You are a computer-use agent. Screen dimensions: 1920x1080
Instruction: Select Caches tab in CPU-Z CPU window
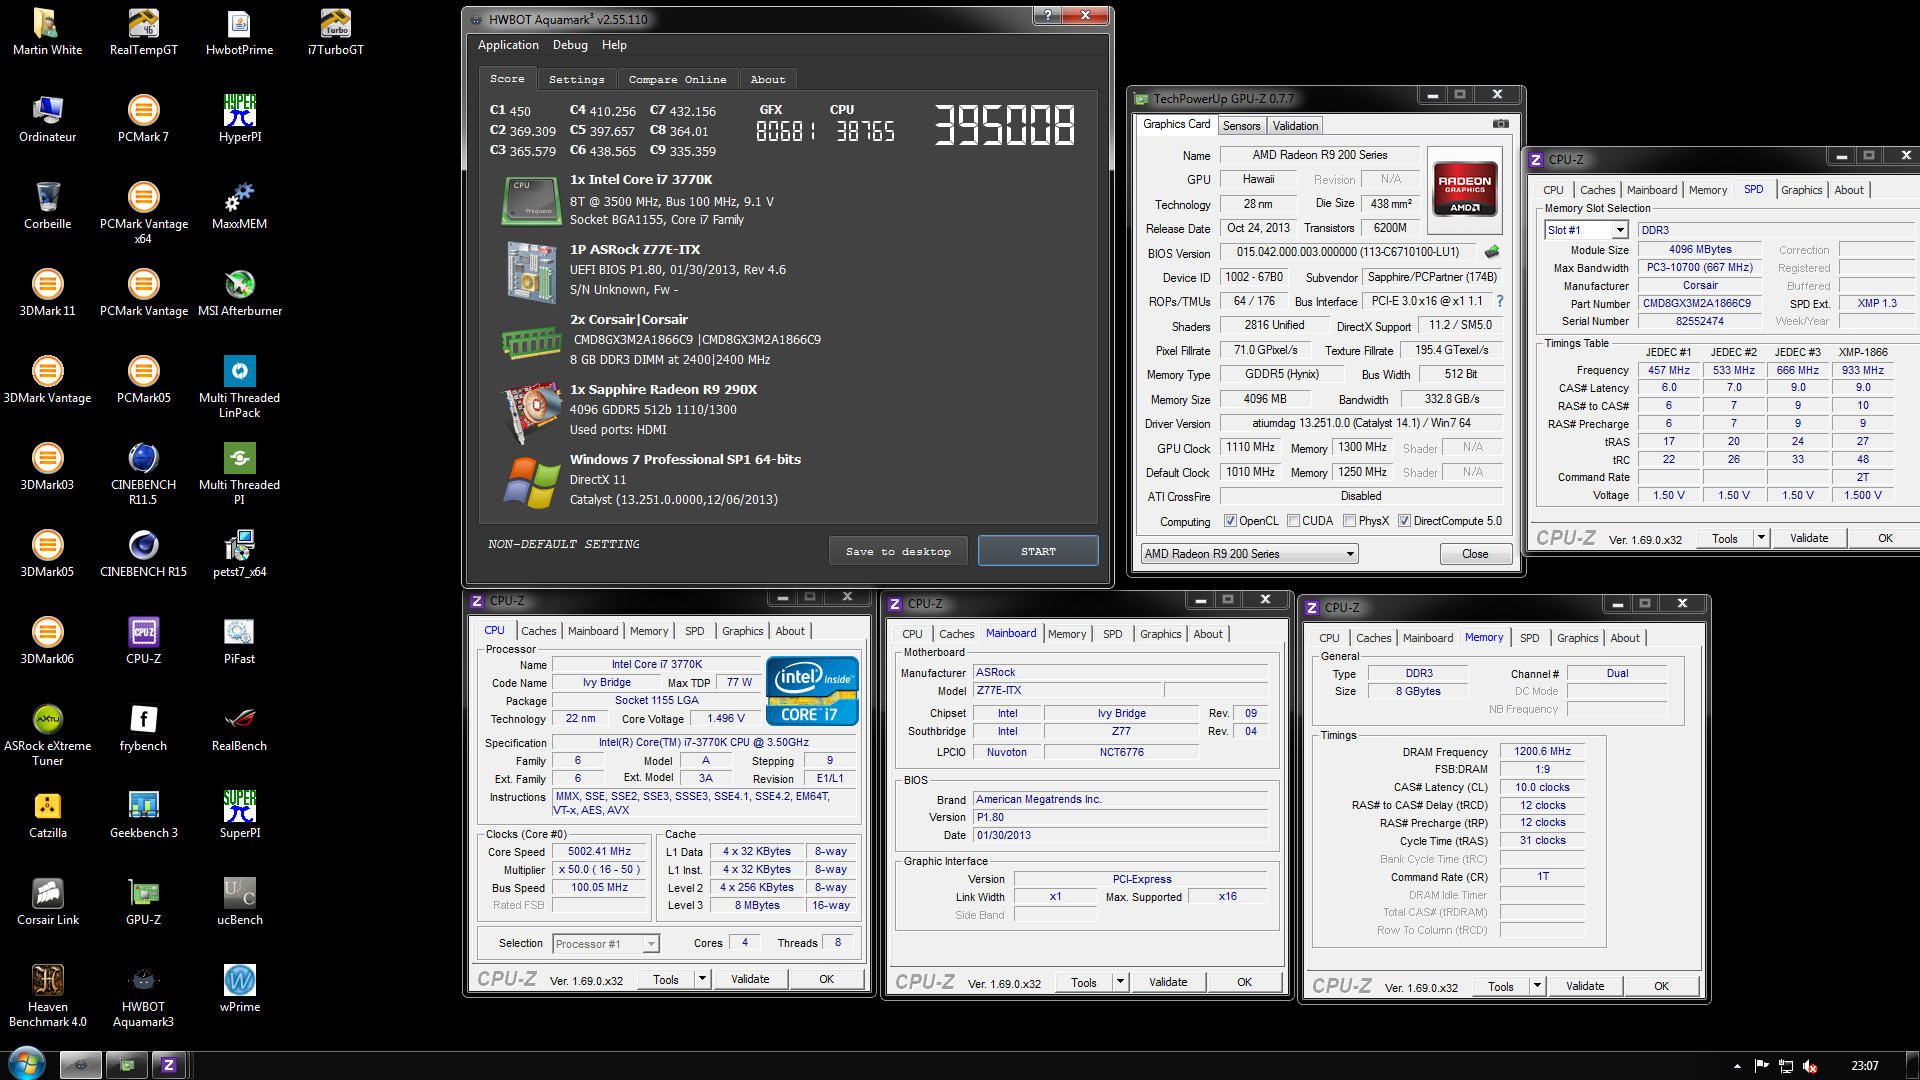click(538, 631)
